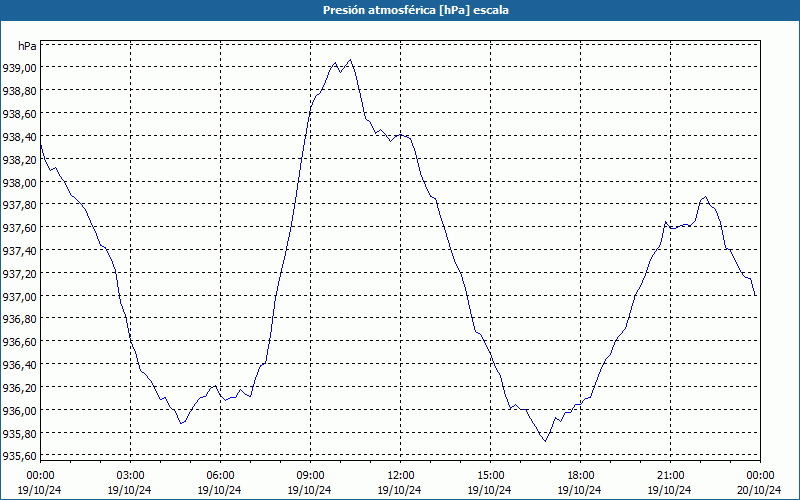This screenshot has width=800, height=500.
Task: Click the 935,80 tick label
Action: pos(19,433)
